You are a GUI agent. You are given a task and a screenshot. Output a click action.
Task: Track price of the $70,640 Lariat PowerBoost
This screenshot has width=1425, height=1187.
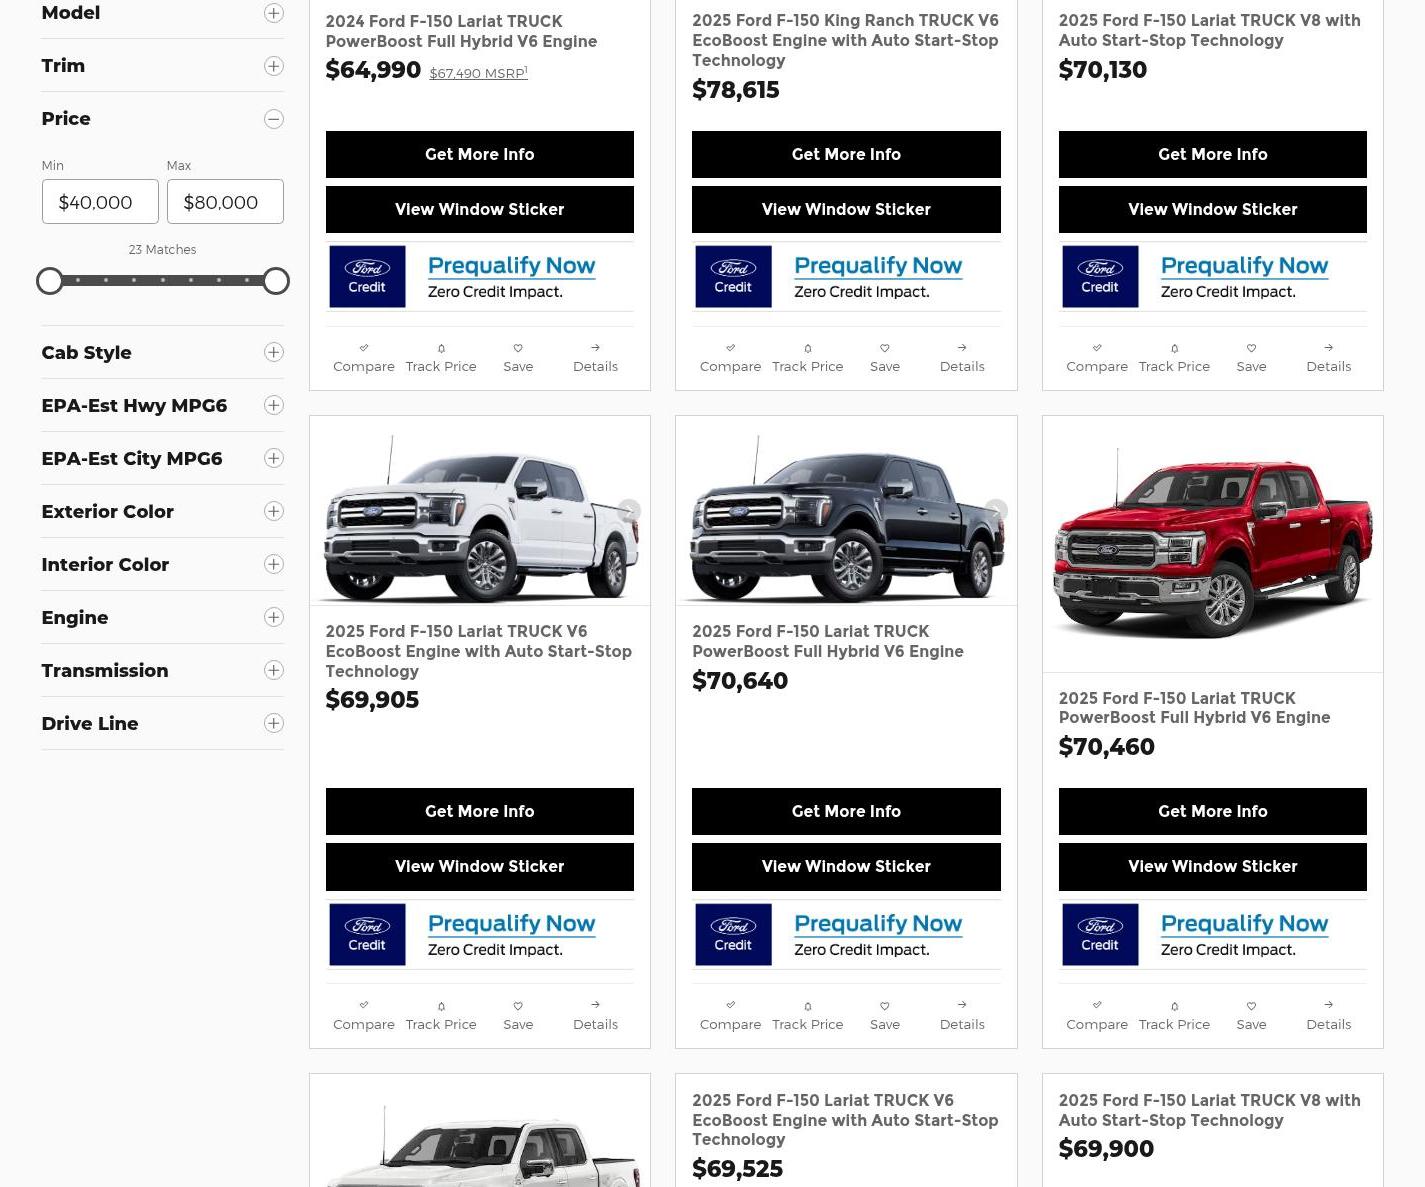click(x=808, y=1016)
